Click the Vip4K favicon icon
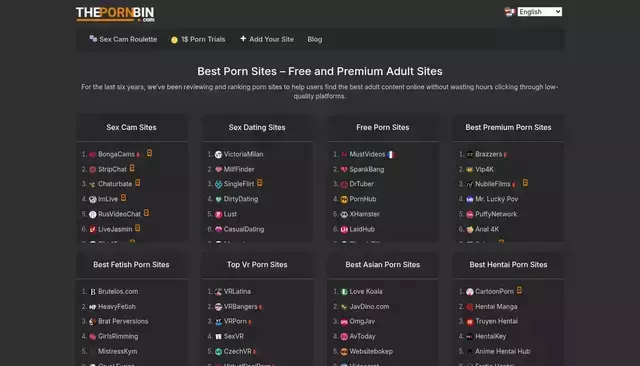 coord(470,169)
